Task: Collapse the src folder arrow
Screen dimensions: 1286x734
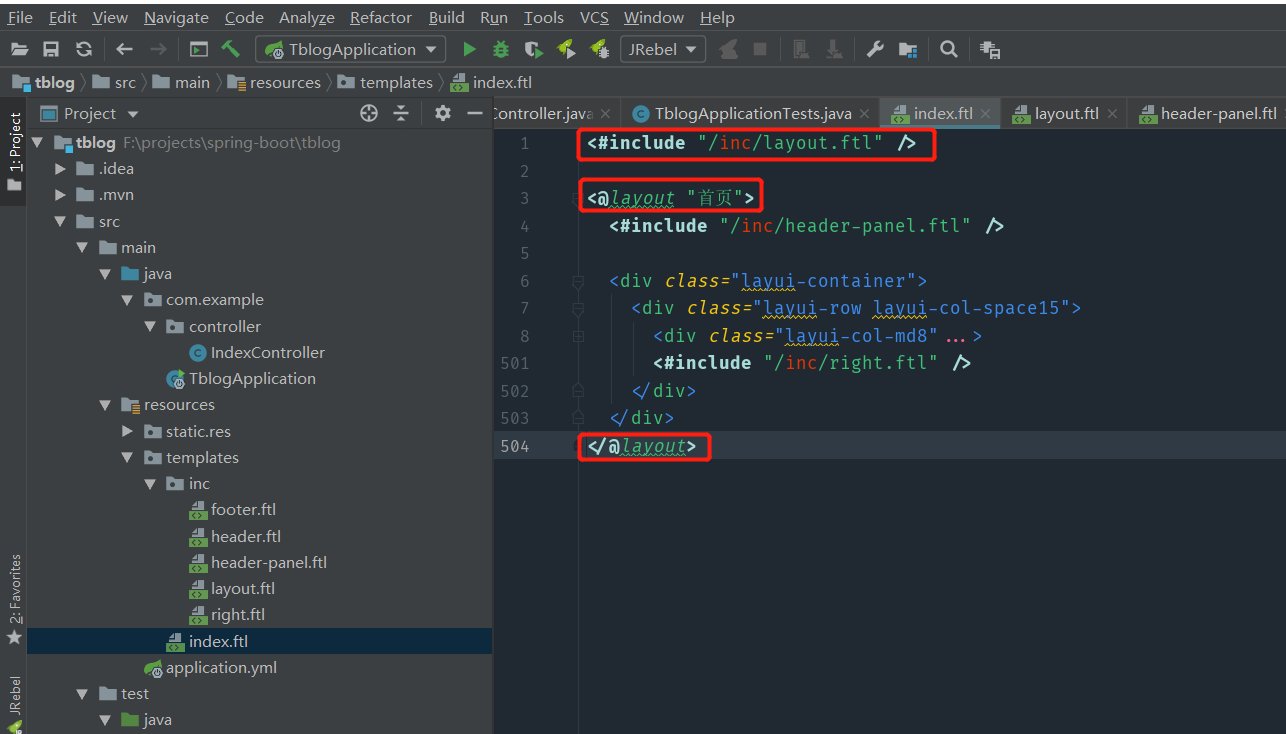Action: pos(61,222)
